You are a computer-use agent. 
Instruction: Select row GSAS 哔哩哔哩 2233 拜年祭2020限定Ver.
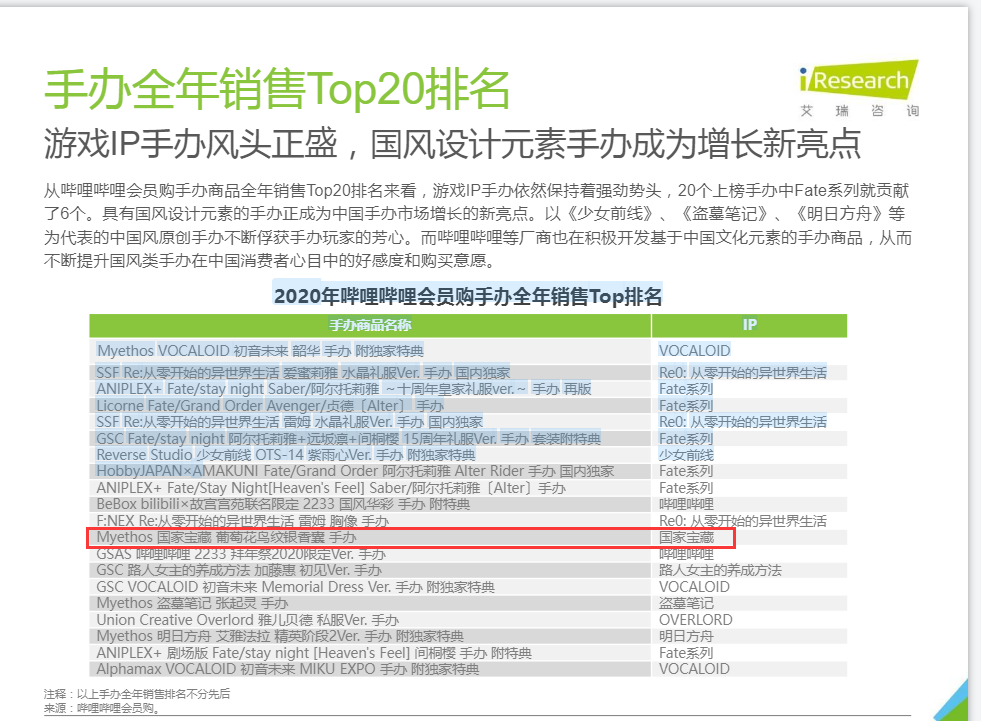point(468,554)
